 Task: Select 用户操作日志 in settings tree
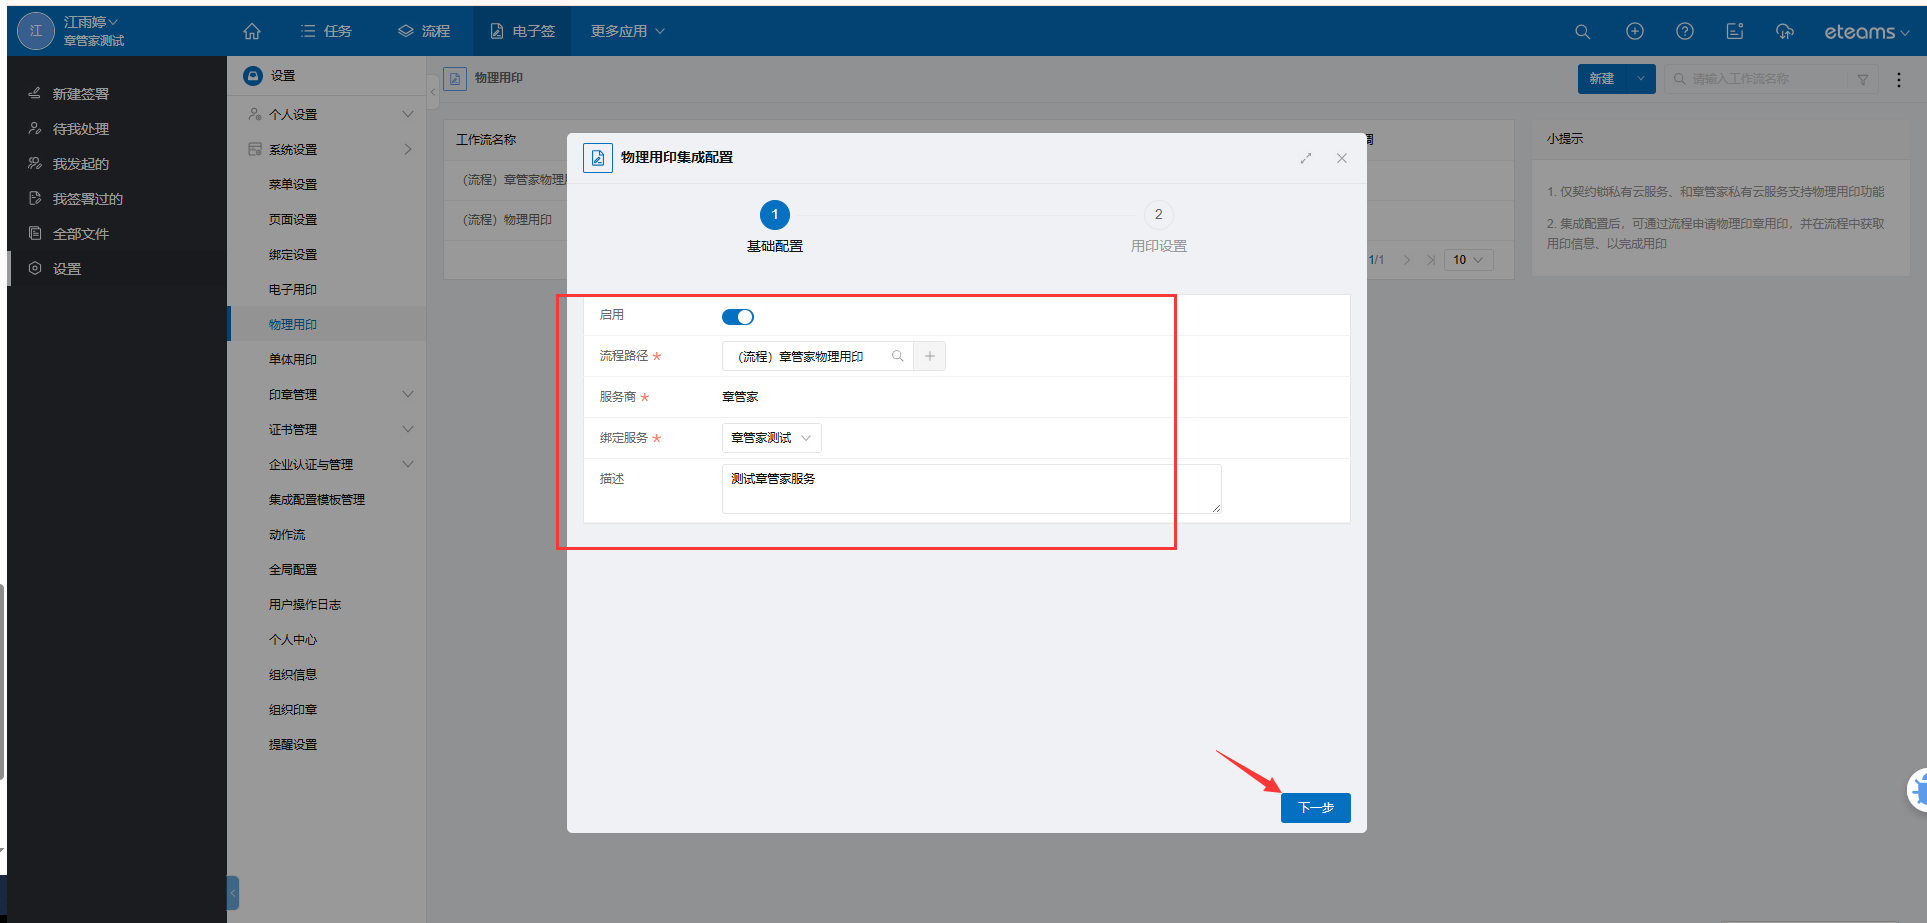tap(305, 605)
